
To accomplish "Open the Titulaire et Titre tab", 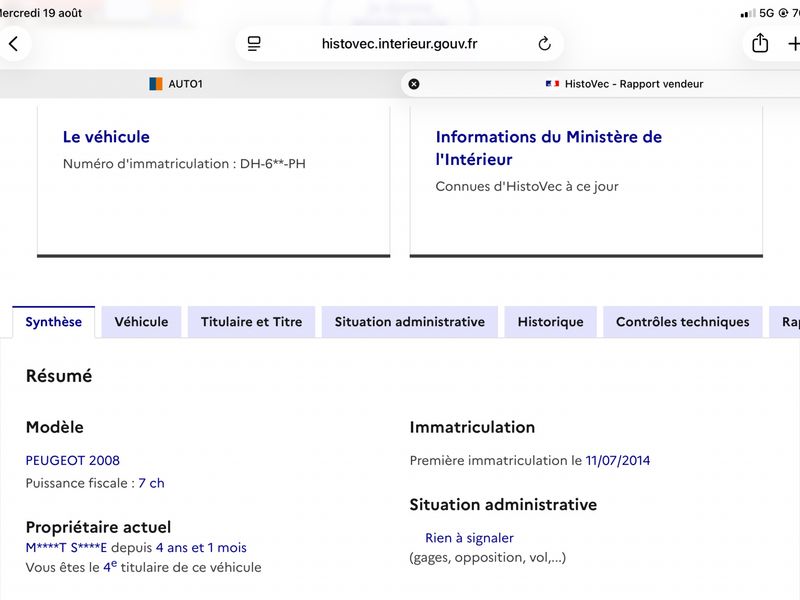I will [252, 322].
